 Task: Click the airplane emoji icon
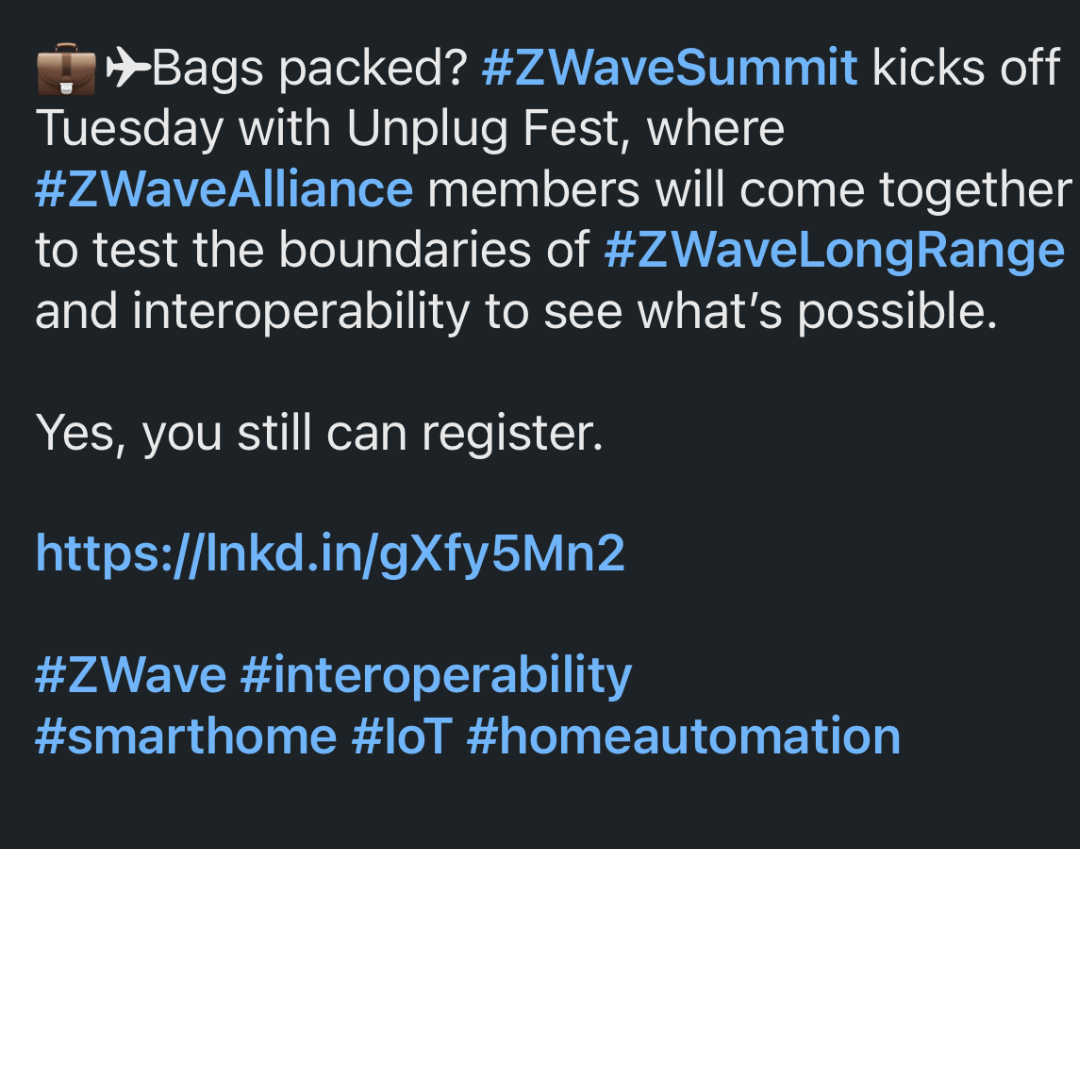[x=127, y=68]
